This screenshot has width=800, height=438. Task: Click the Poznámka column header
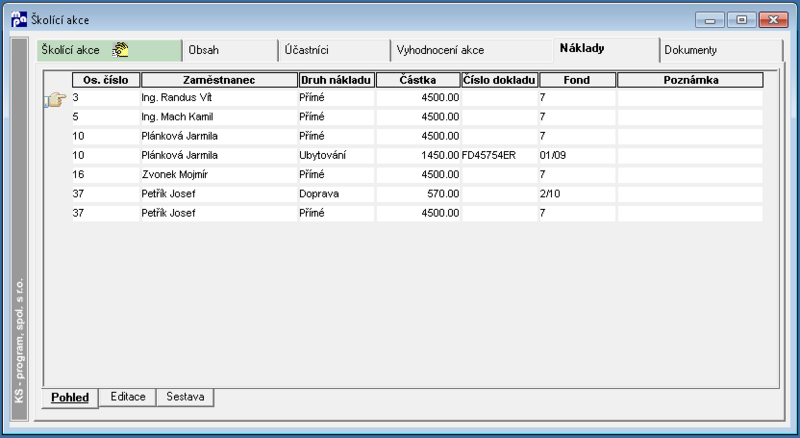pyautogui.click(x=690, y=80)
